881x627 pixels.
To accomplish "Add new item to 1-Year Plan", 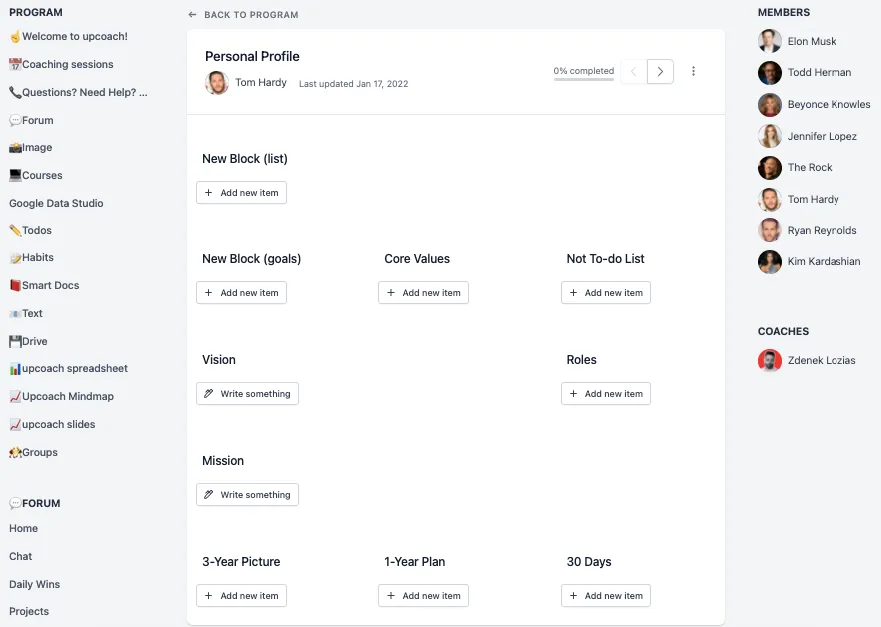I will click(423, 596).
